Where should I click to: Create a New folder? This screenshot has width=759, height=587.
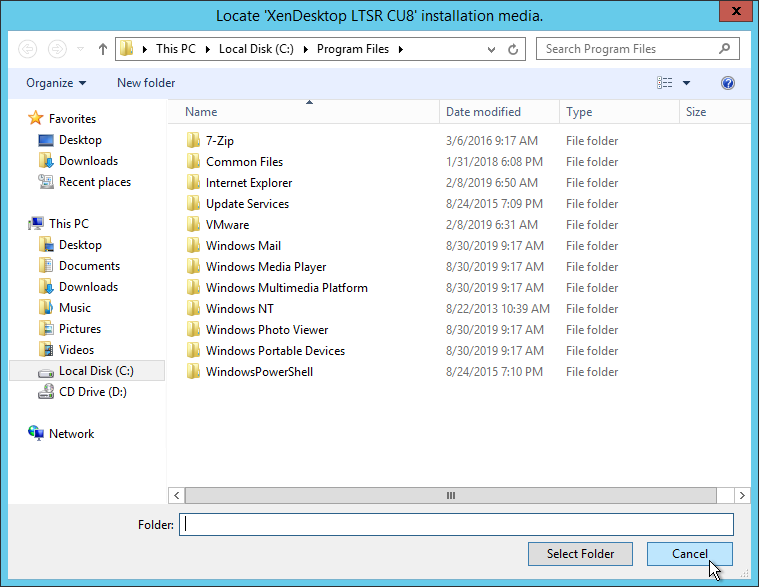click(x=146, y=83)
